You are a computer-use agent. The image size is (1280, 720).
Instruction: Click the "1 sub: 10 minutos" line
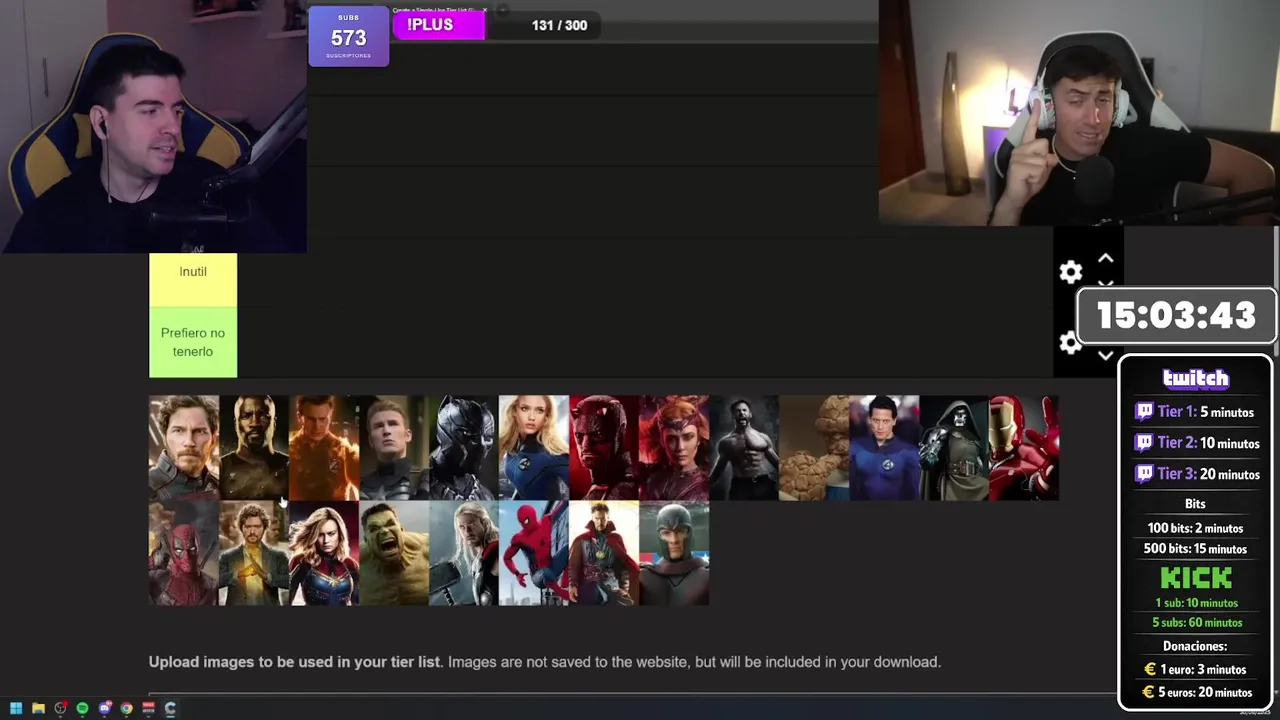pyautogui.click(x=1196, y=603)
